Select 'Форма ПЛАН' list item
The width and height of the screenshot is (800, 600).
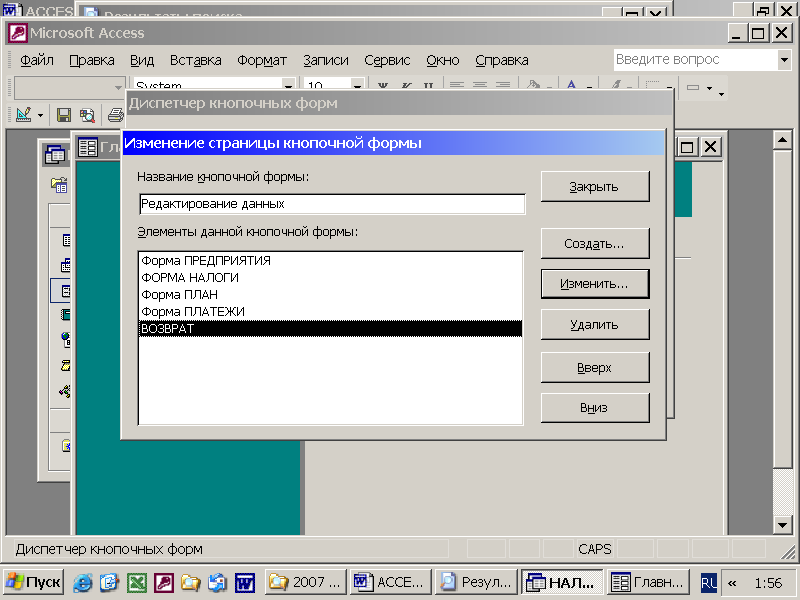tap(331, 294)
